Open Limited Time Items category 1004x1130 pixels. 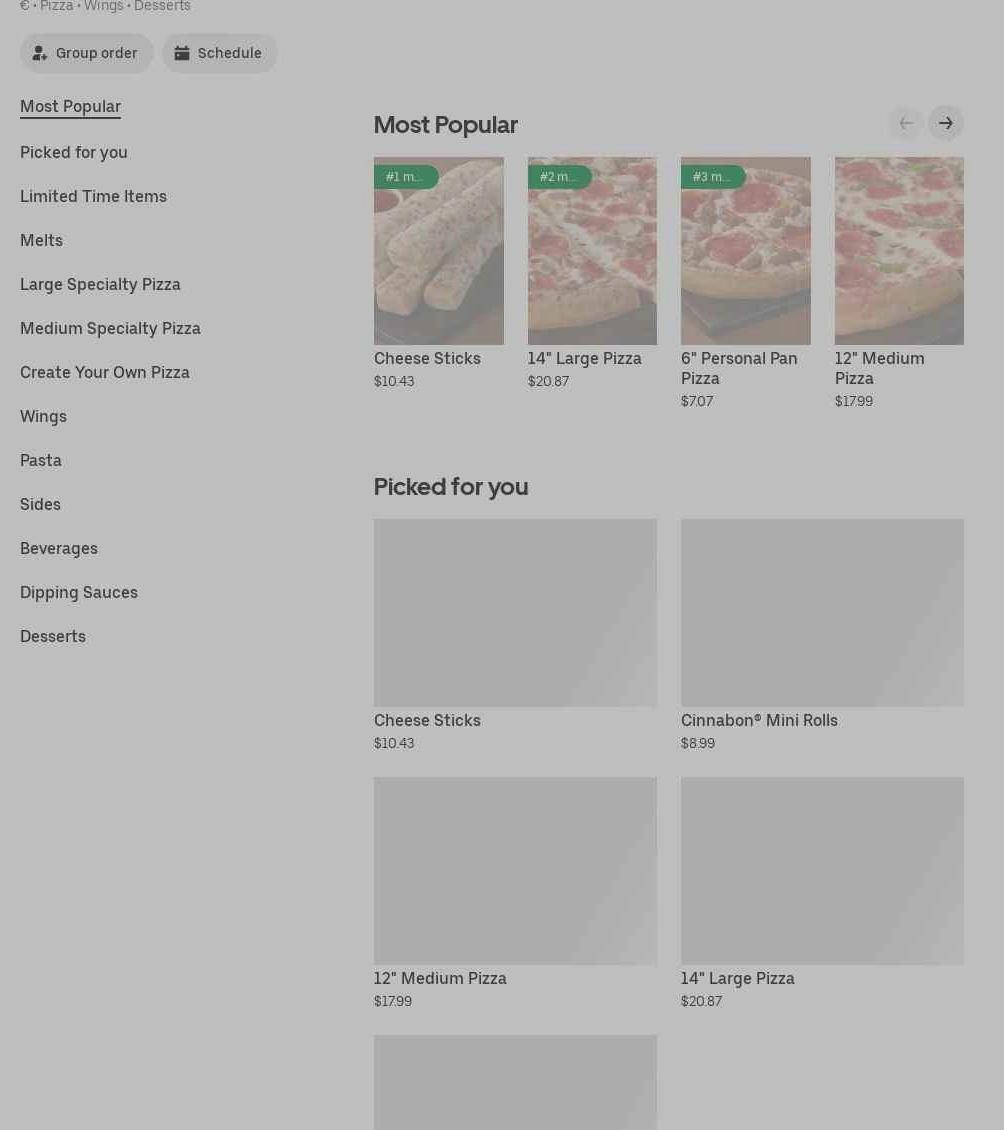point(93,196)
